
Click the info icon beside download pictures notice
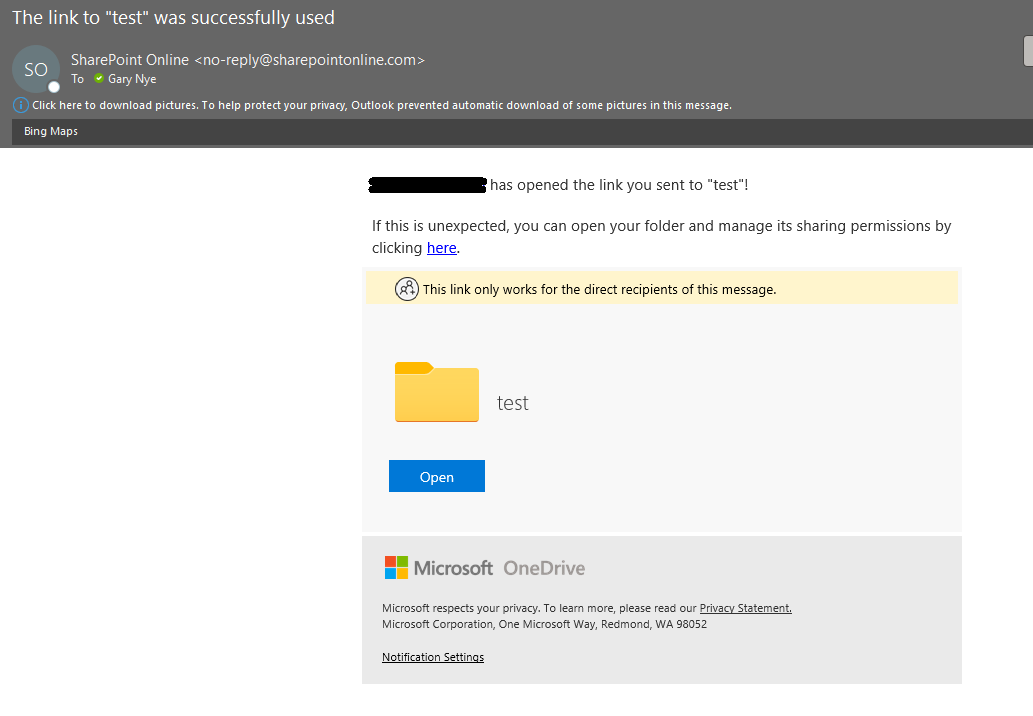click(20, 105)
